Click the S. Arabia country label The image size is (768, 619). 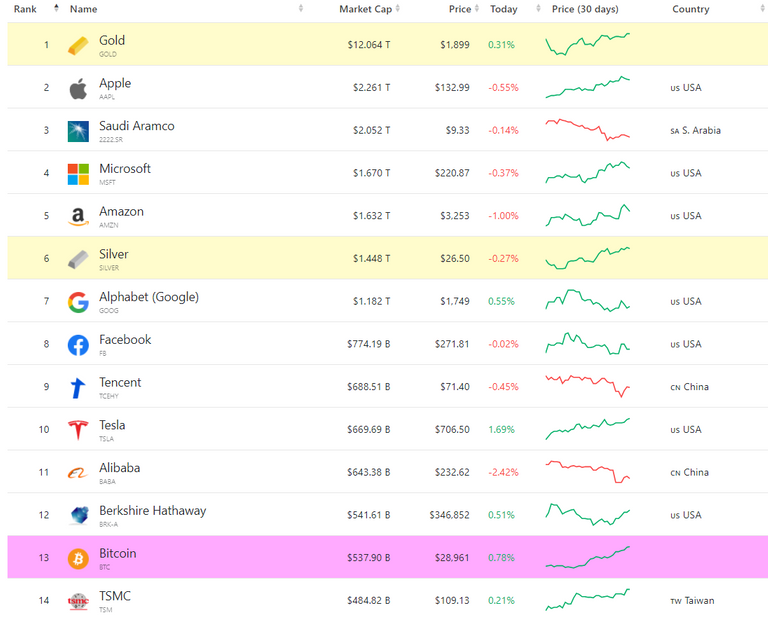coord(696,130)
